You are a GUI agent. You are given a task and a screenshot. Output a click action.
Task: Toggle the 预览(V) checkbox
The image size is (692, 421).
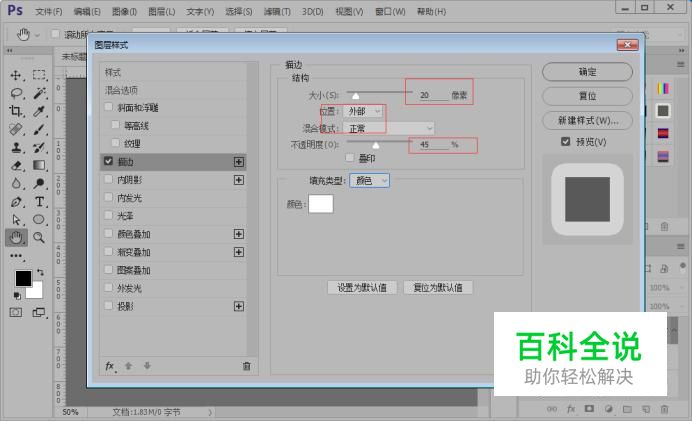pyautogui.click(x=565, y=141)
